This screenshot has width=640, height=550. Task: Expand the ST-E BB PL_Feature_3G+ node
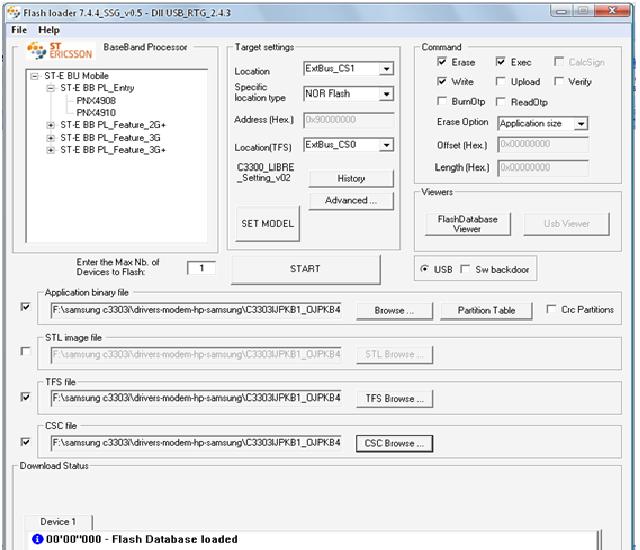tap(51, 150)
